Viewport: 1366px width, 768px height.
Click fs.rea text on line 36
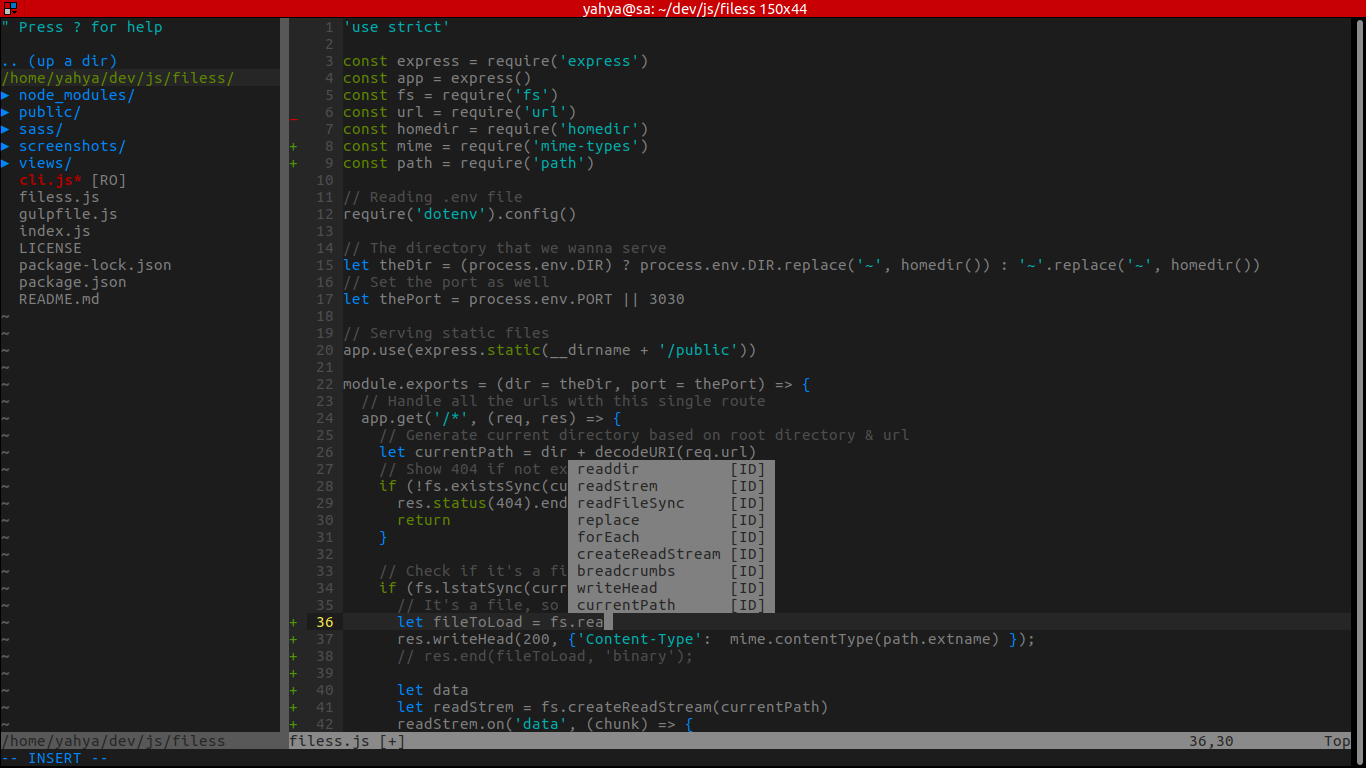point(577,622)
